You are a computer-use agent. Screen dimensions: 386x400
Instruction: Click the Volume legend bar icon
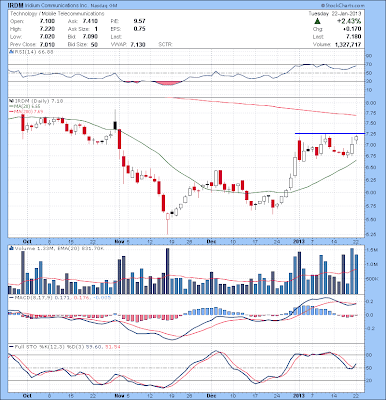10,249
